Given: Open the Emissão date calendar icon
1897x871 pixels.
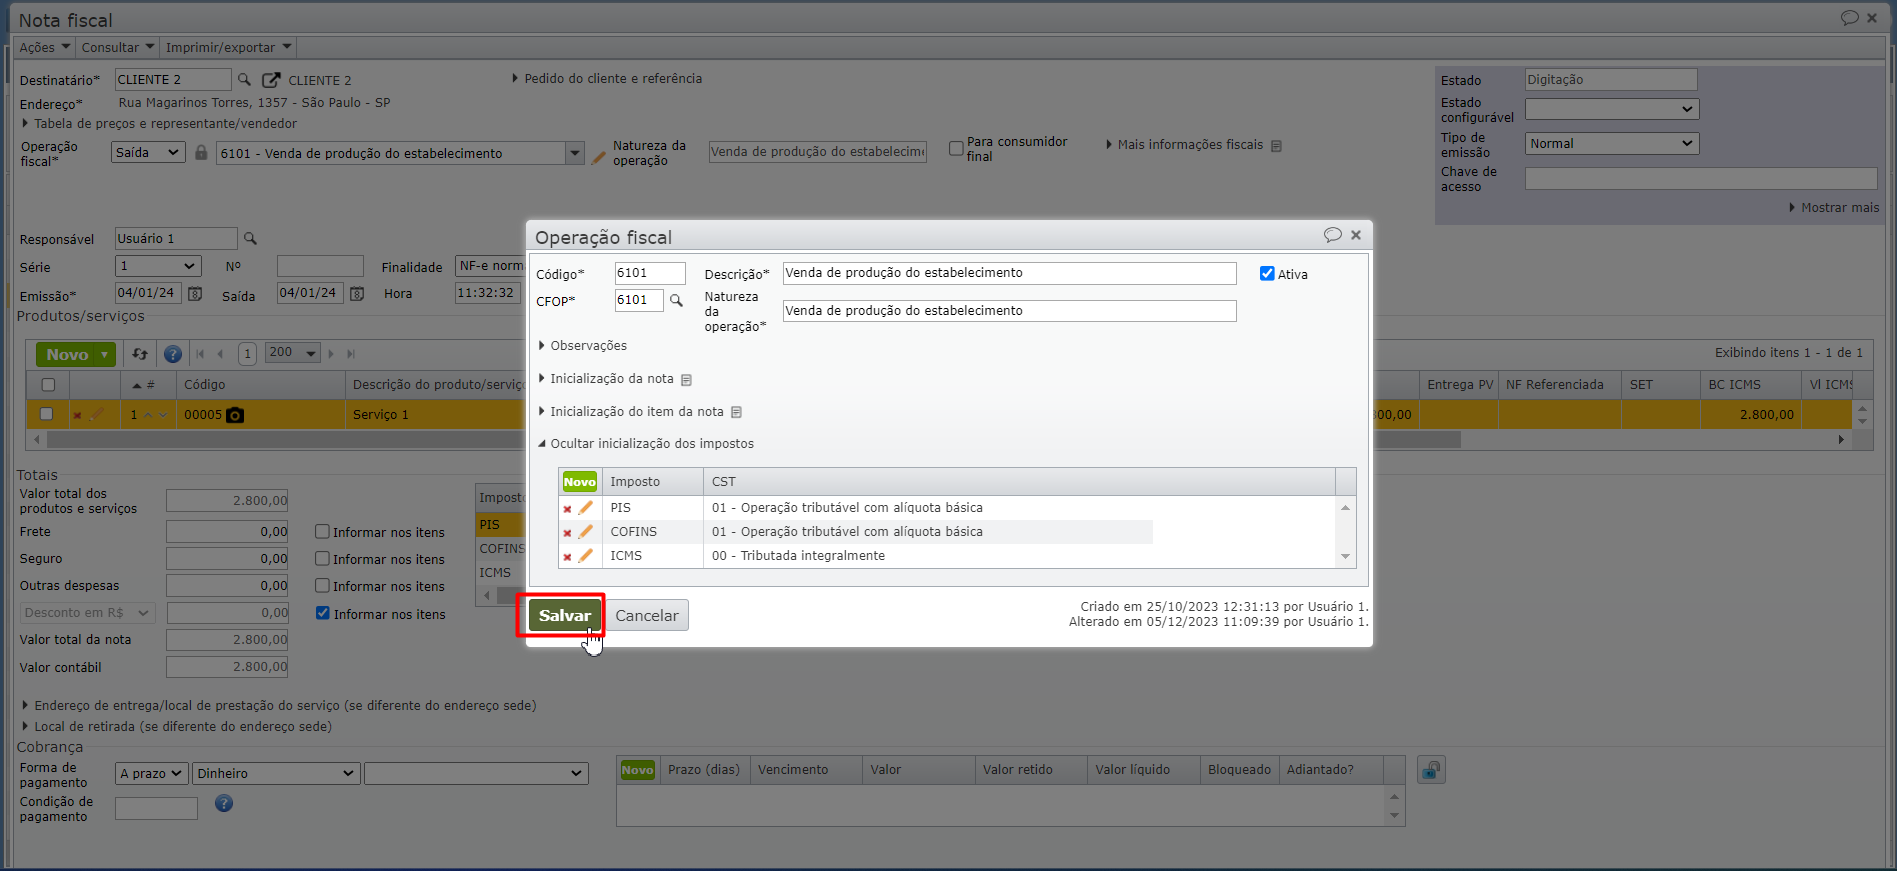Looking at the screenshot, I should 195,294.
